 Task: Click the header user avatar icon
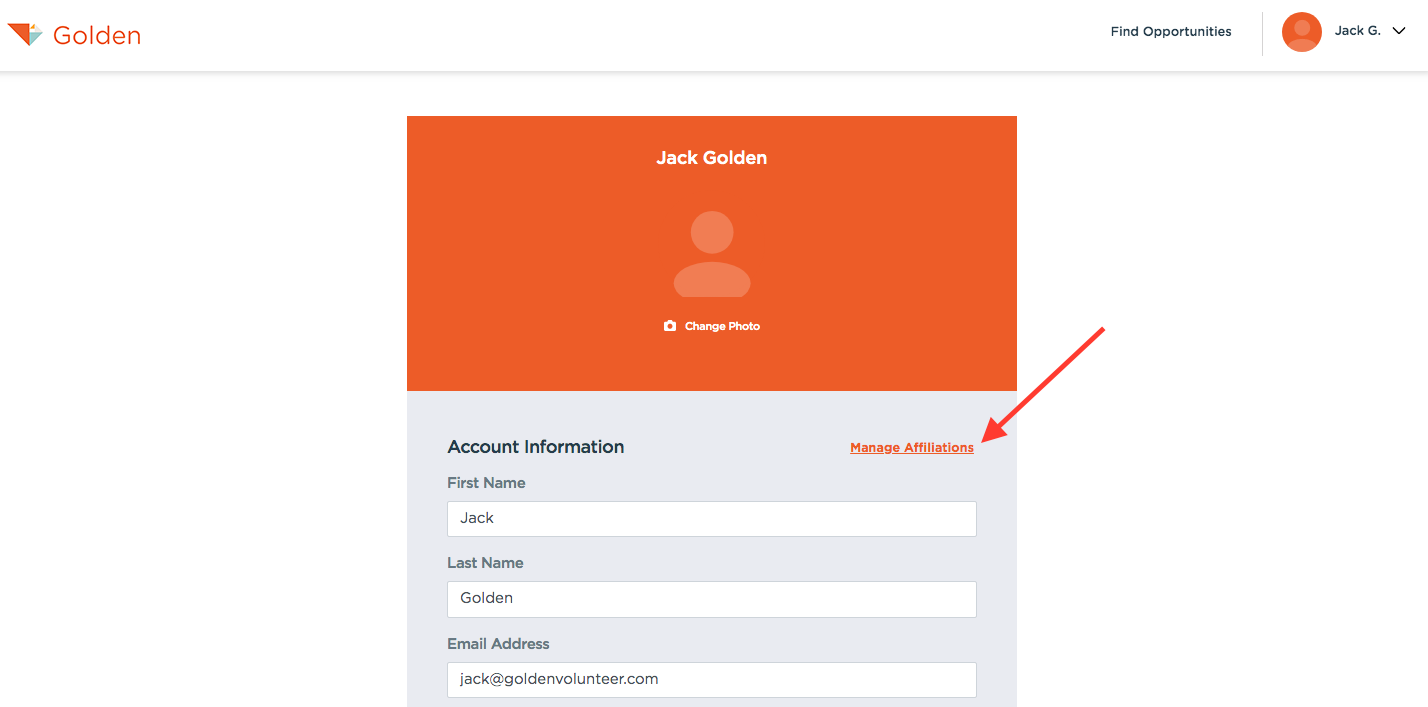(1301, 32)
